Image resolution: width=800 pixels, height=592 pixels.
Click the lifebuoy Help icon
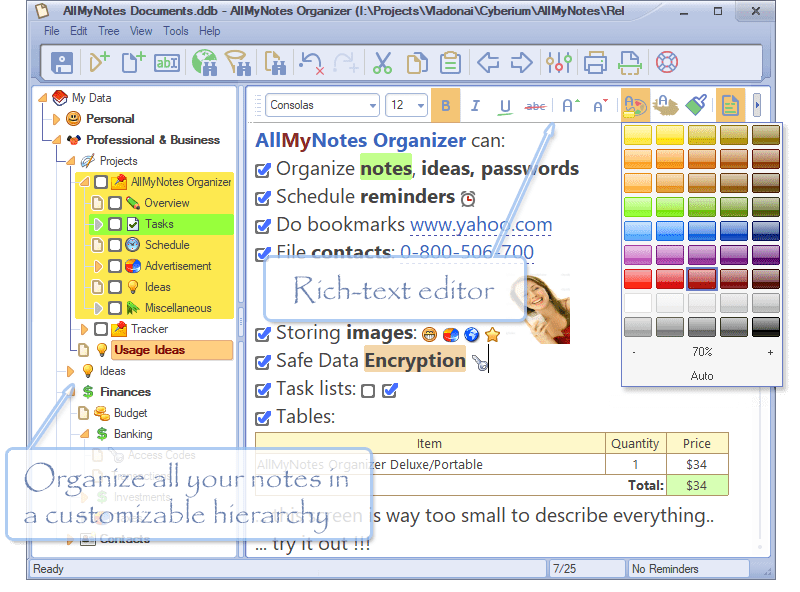point(667,63)
